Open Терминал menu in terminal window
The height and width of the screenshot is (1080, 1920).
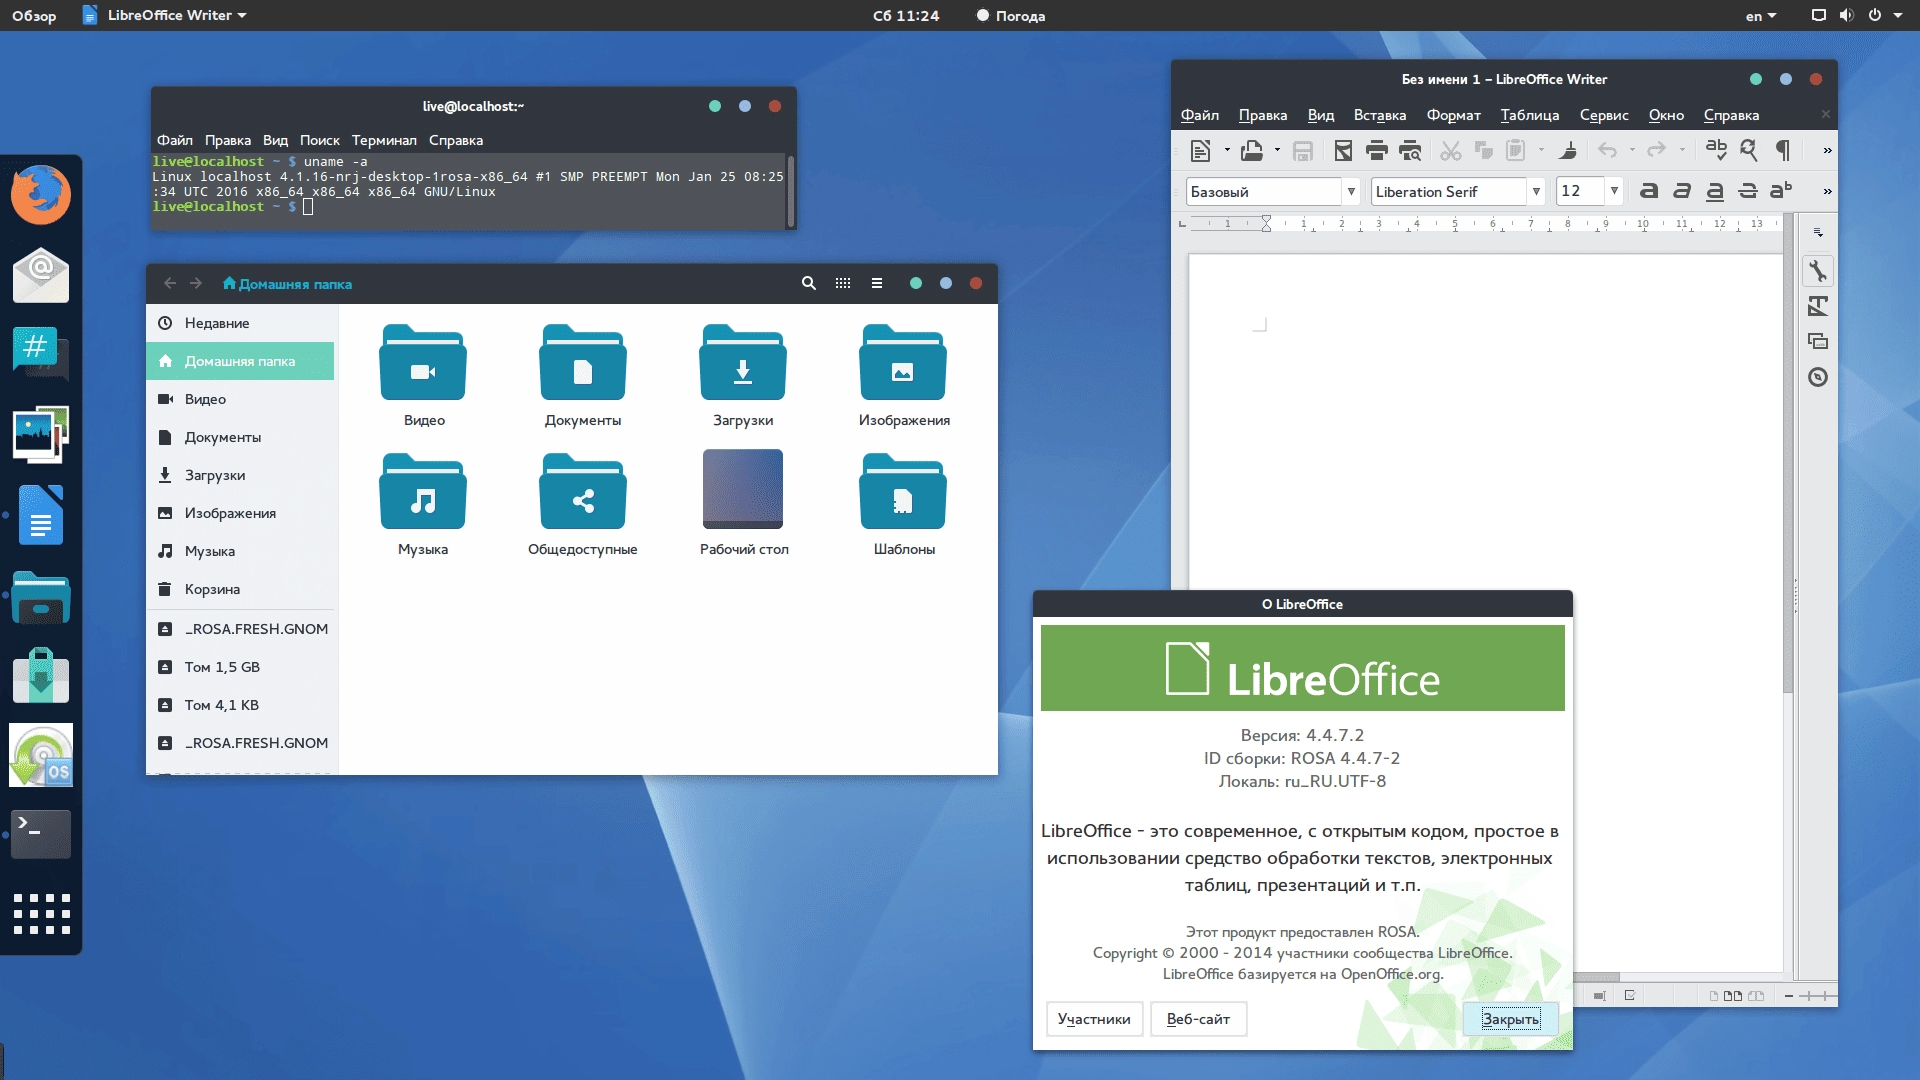pos(384,140)
